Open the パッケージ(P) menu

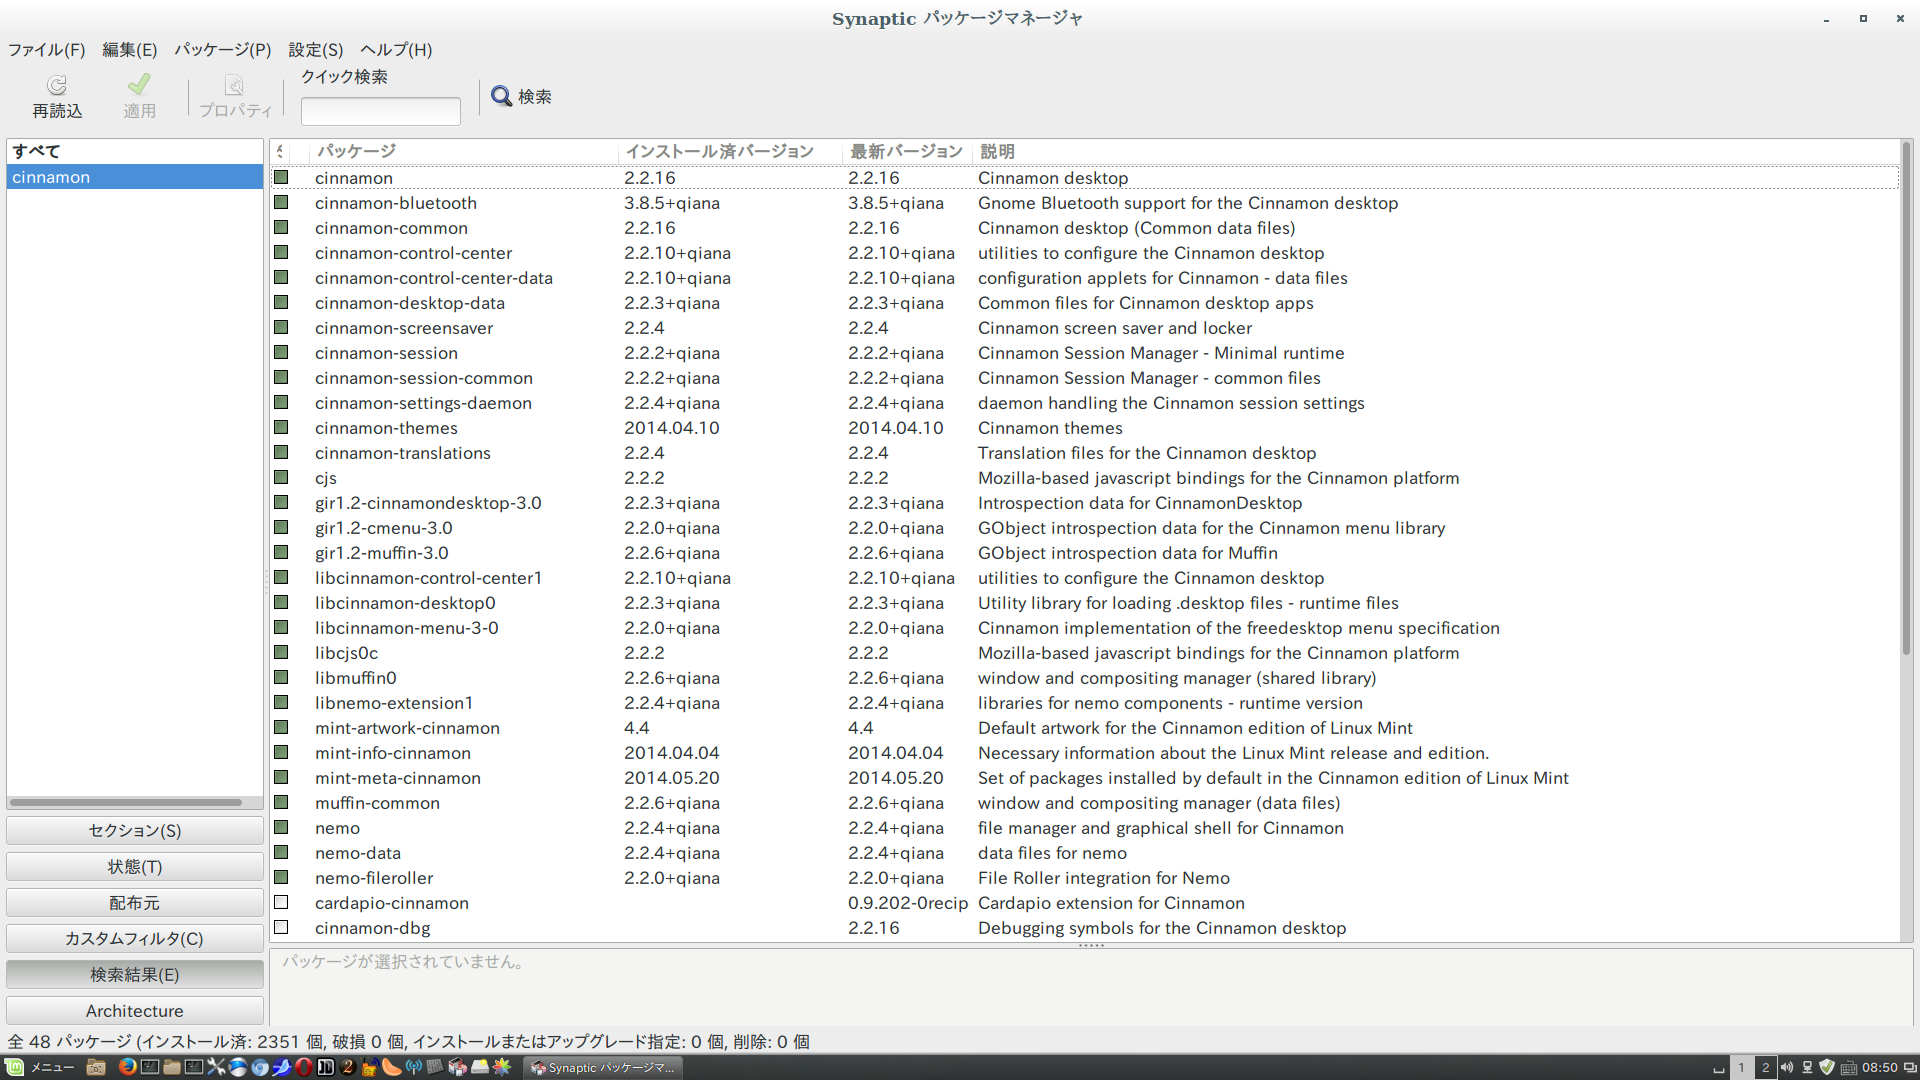[x=223, y=49]
